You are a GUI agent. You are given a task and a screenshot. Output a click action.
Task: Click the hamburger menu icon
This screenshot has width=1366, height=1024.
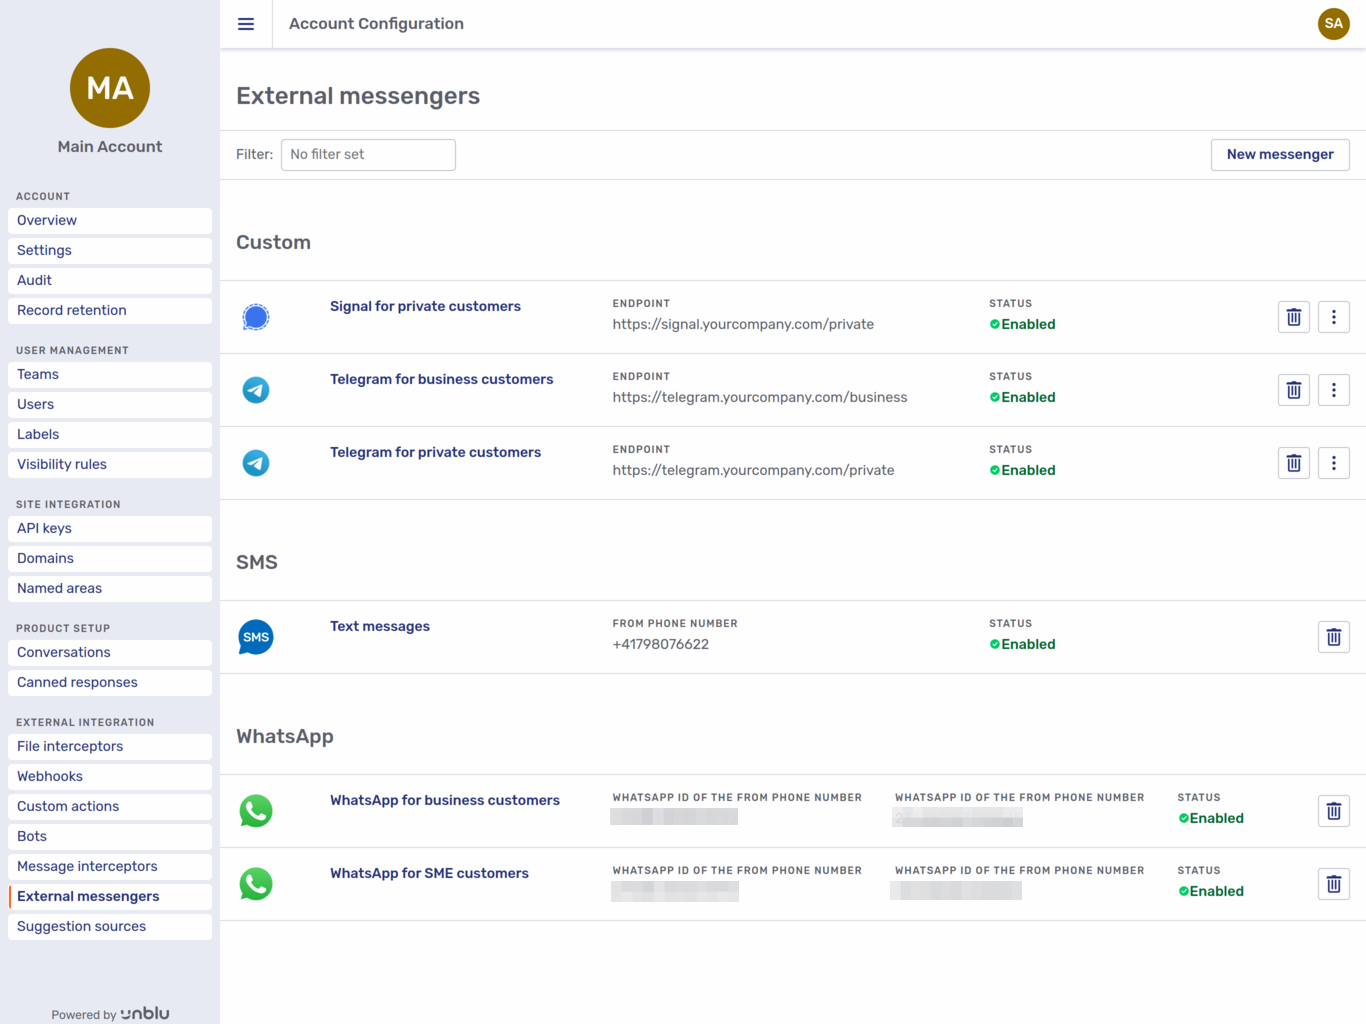(245, 23)
